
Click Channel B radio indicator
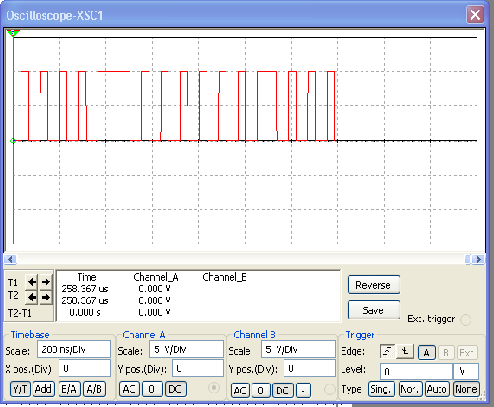click(x=330, y=389)
